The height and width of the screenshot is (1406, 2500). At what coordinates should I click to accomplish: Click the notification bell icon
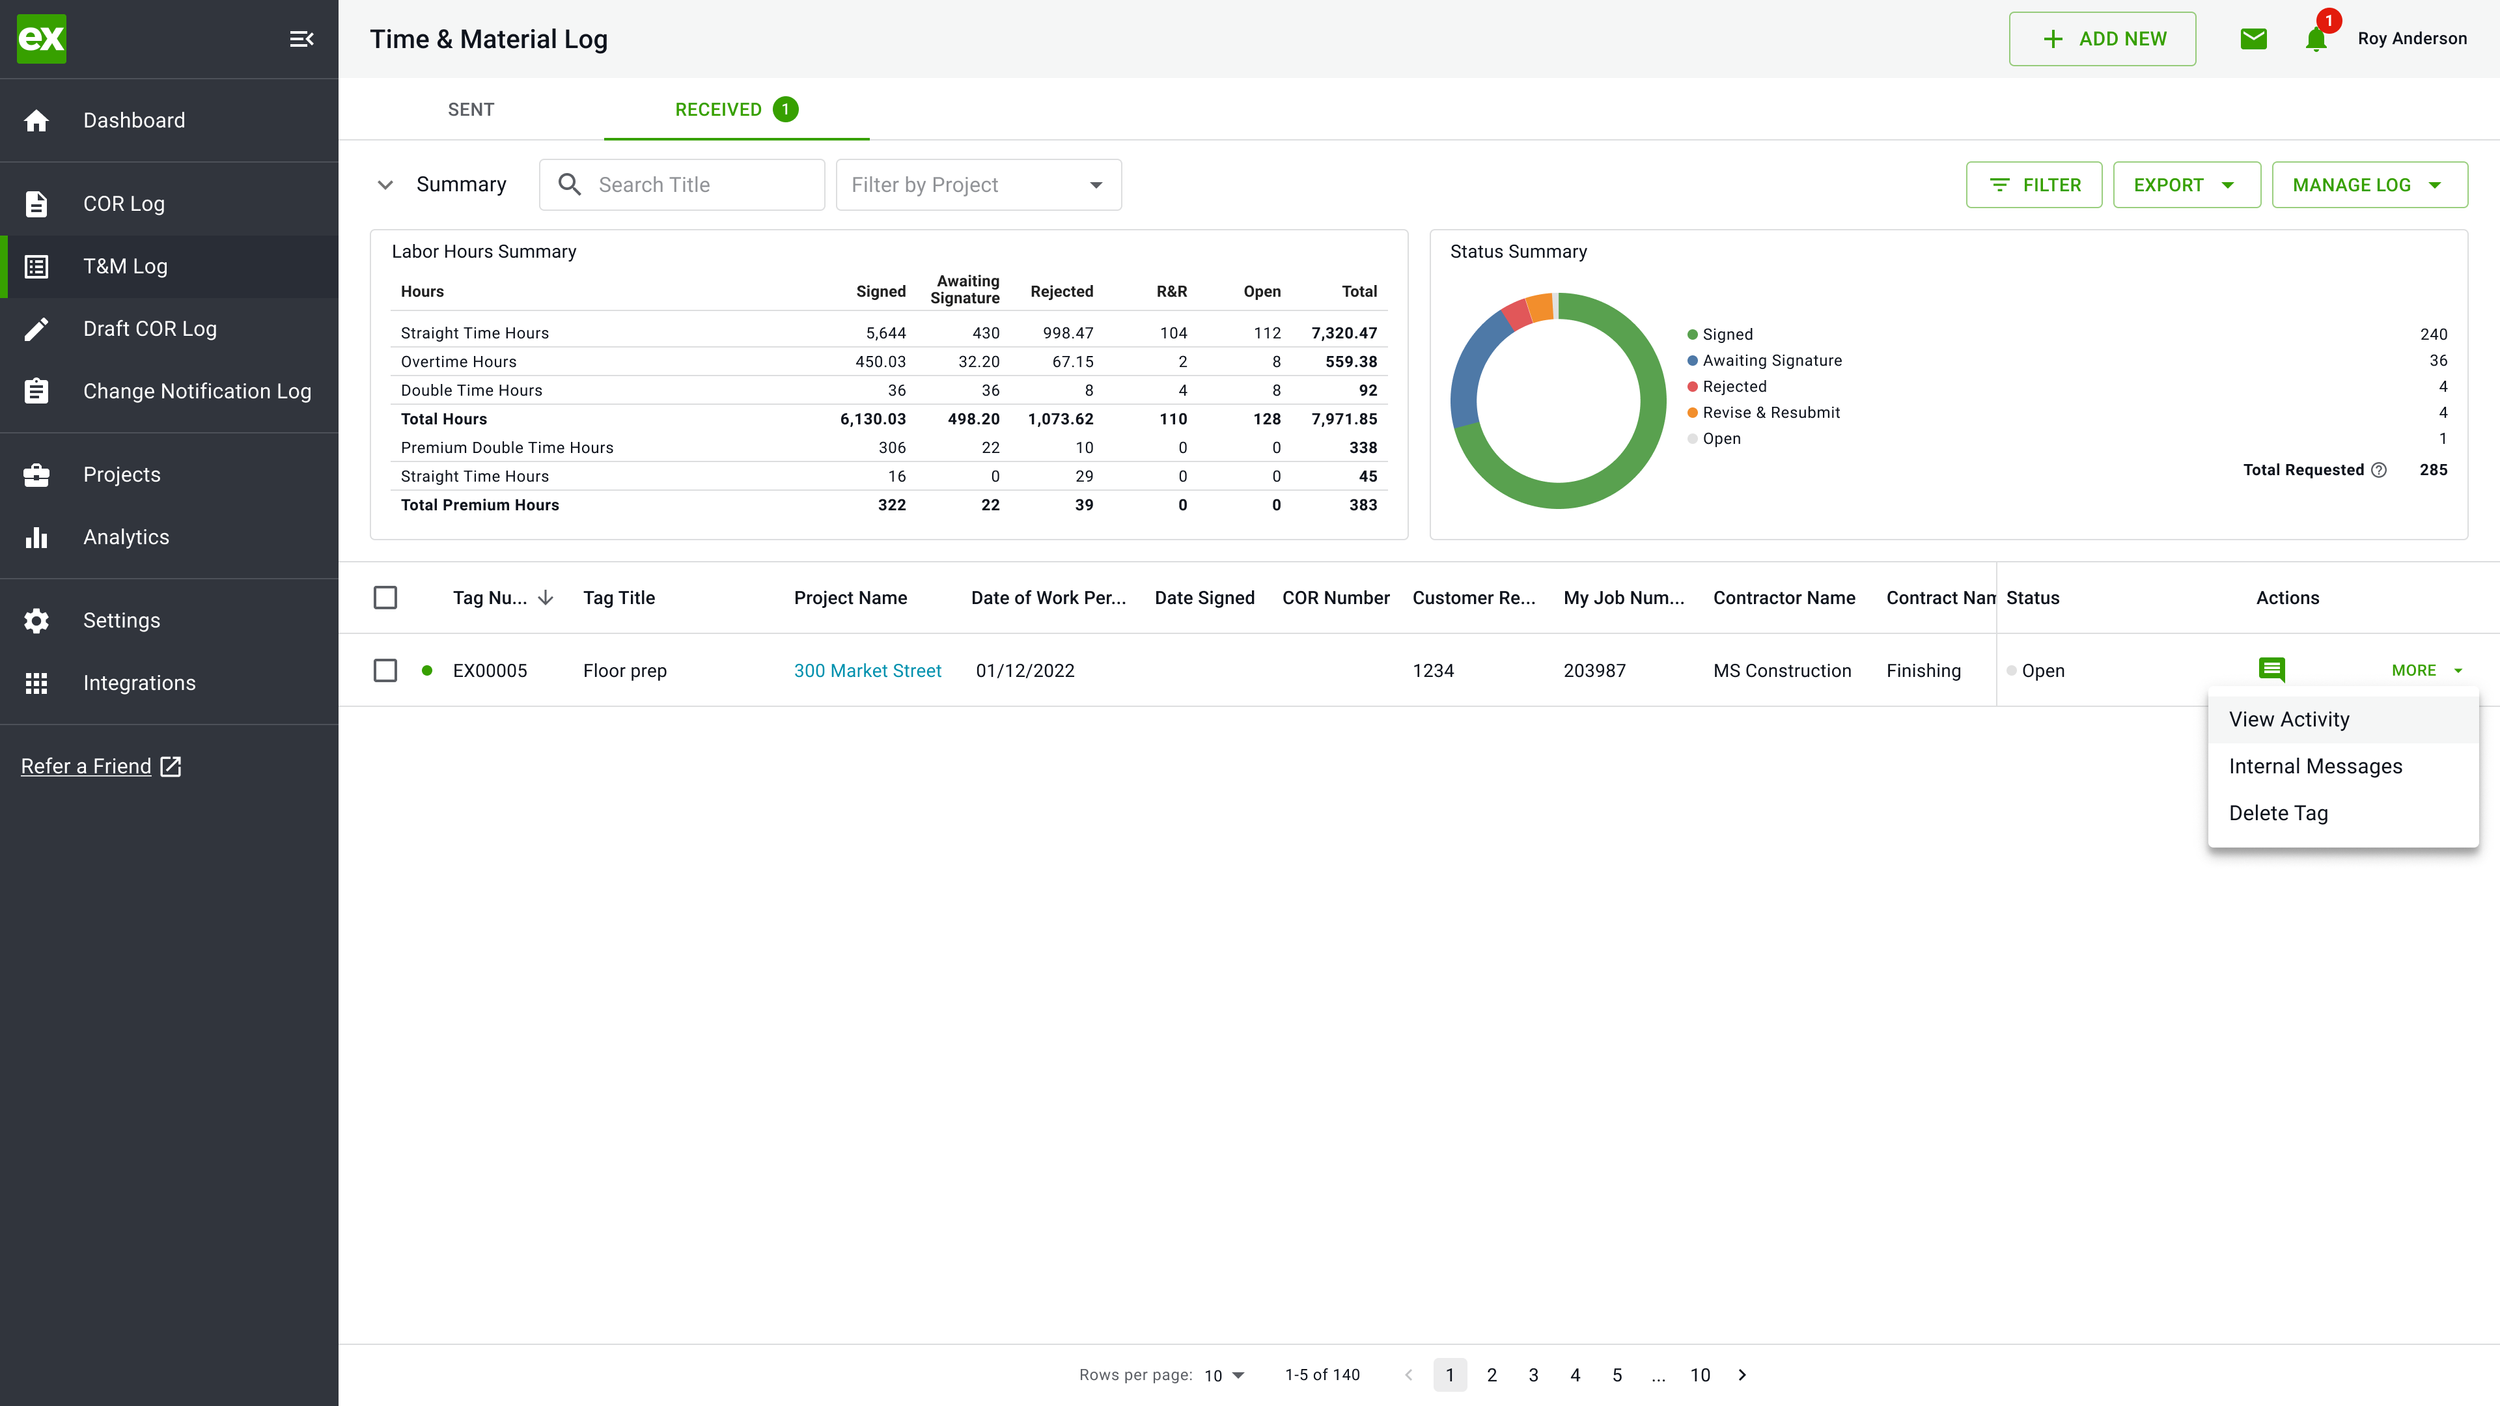click(2315, 40)
